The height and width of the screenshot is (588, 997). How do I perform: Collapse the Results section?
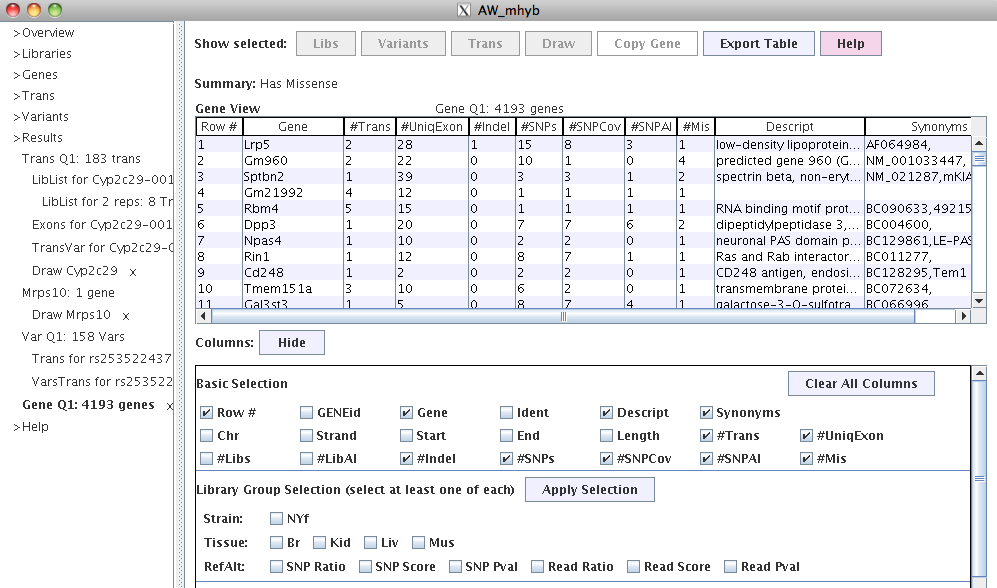click(x=42, y=138)
